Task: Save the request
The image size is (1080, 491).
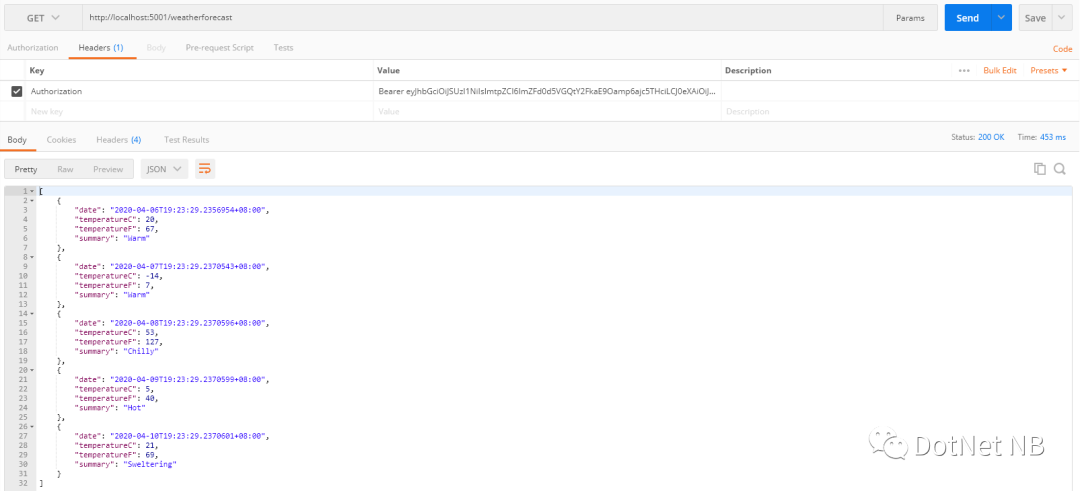Action: [x=1035, y=18]
